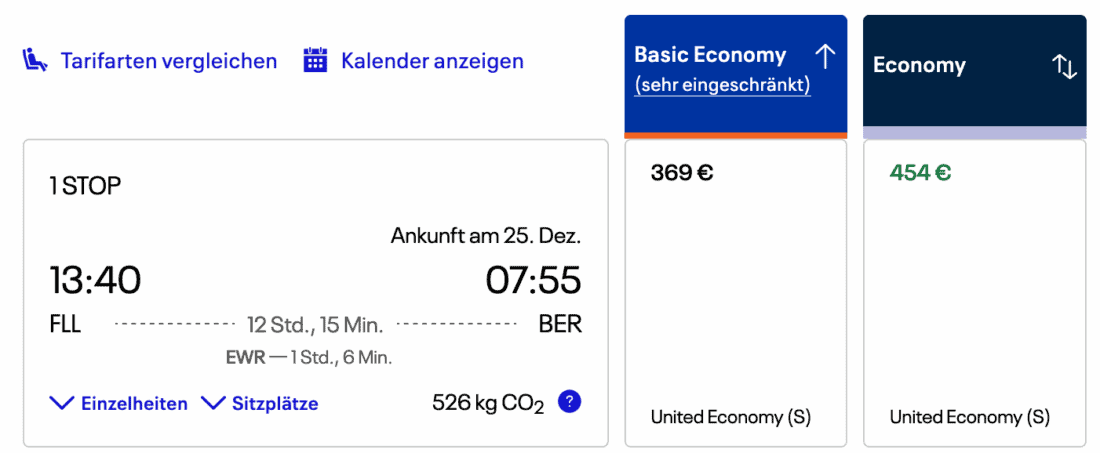Open the sehr eingeschränkt restrictions link
Viewport: 1100px width, 453px height.
click(722, 86)
